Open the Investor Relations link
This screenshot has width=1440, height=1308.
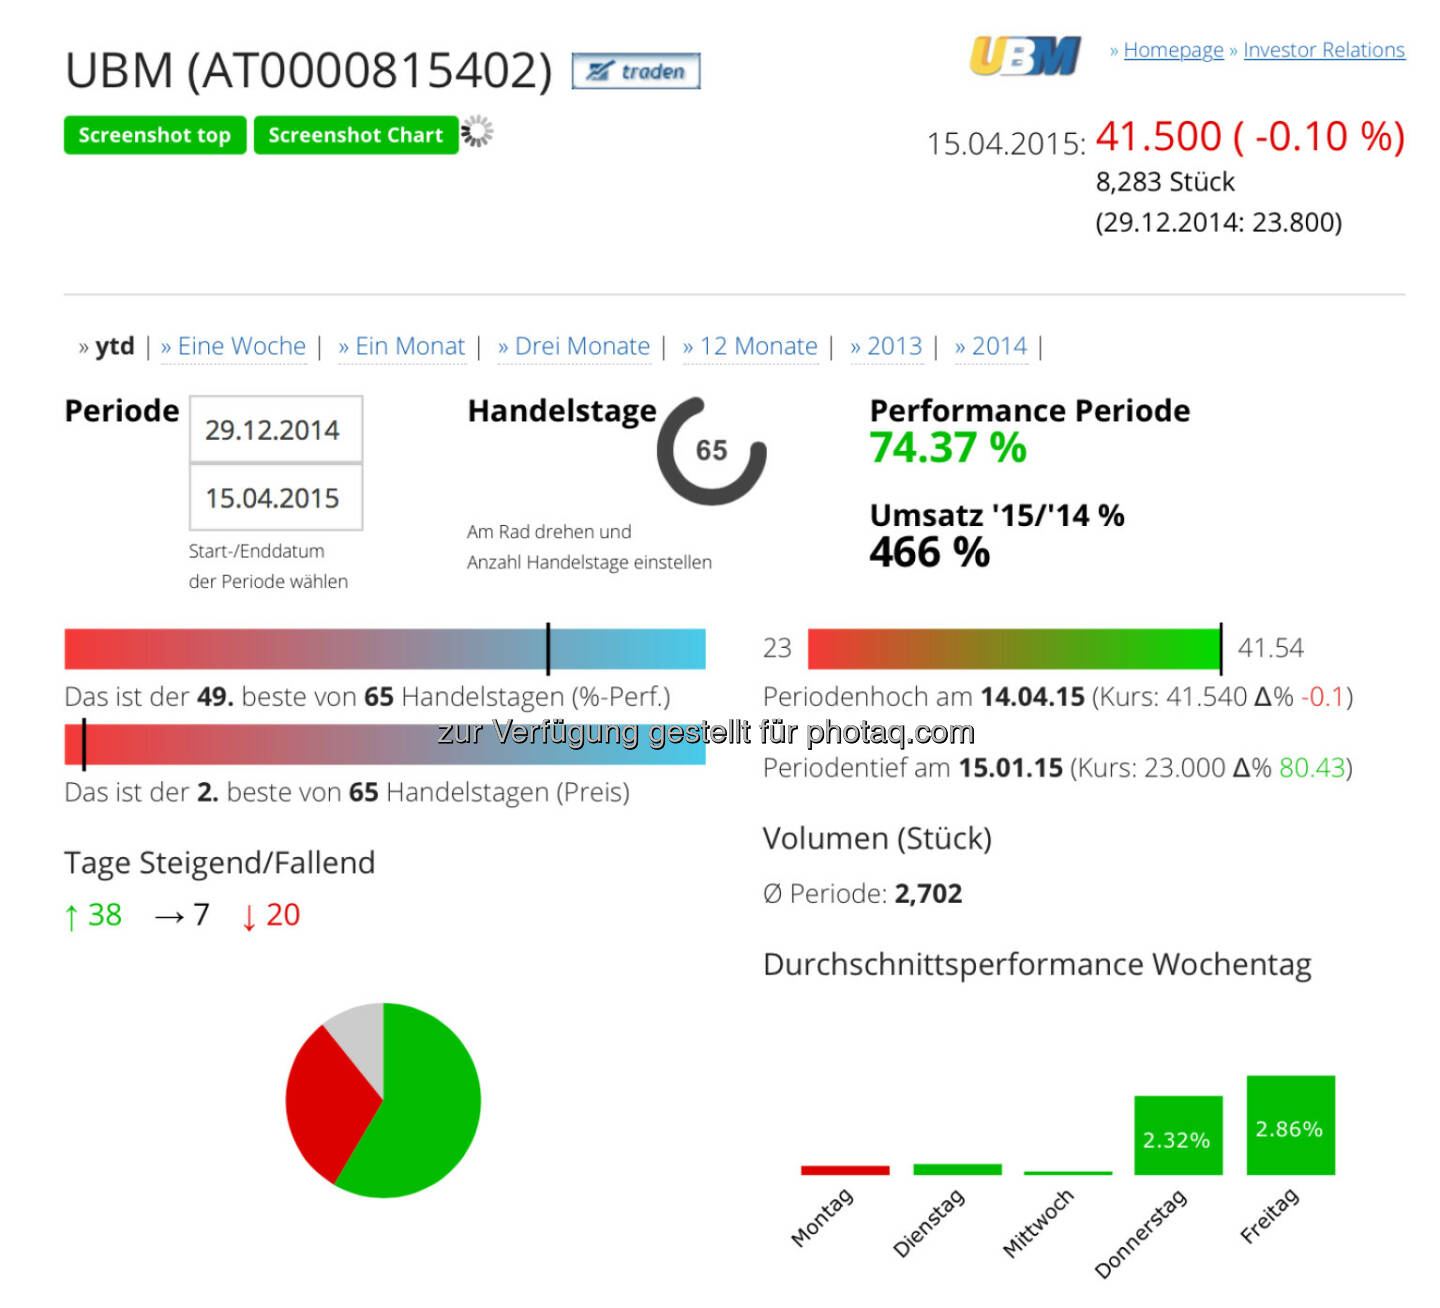(x=1324, y=50)
